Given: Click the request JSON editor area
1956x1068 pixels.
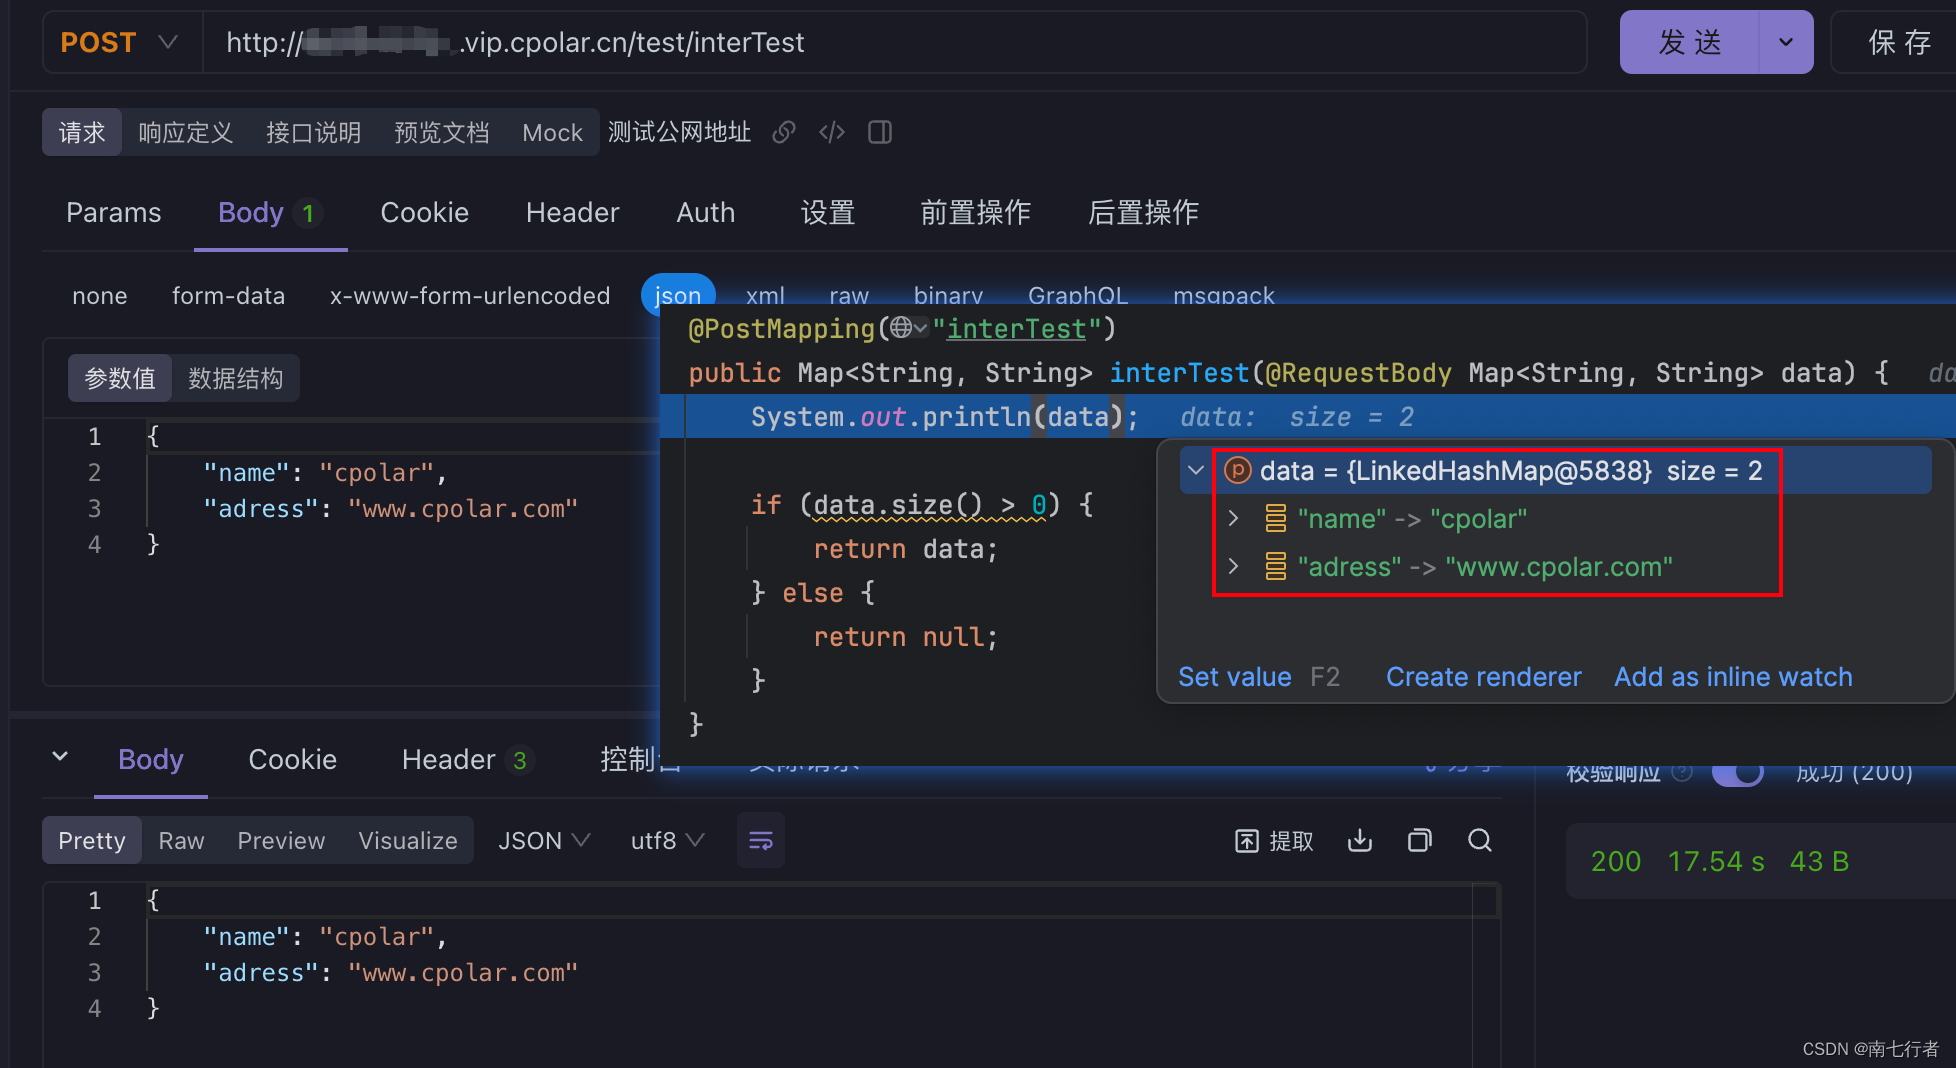Looking at the screenshot, I should point(352,550).
